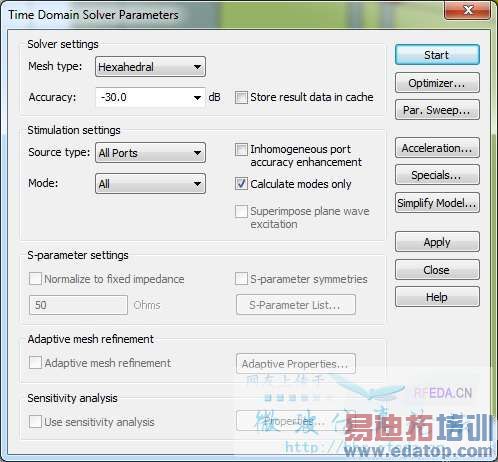
Task: Toggle Normalize to fixed impedance checkbox
Action: click(35, 279)
